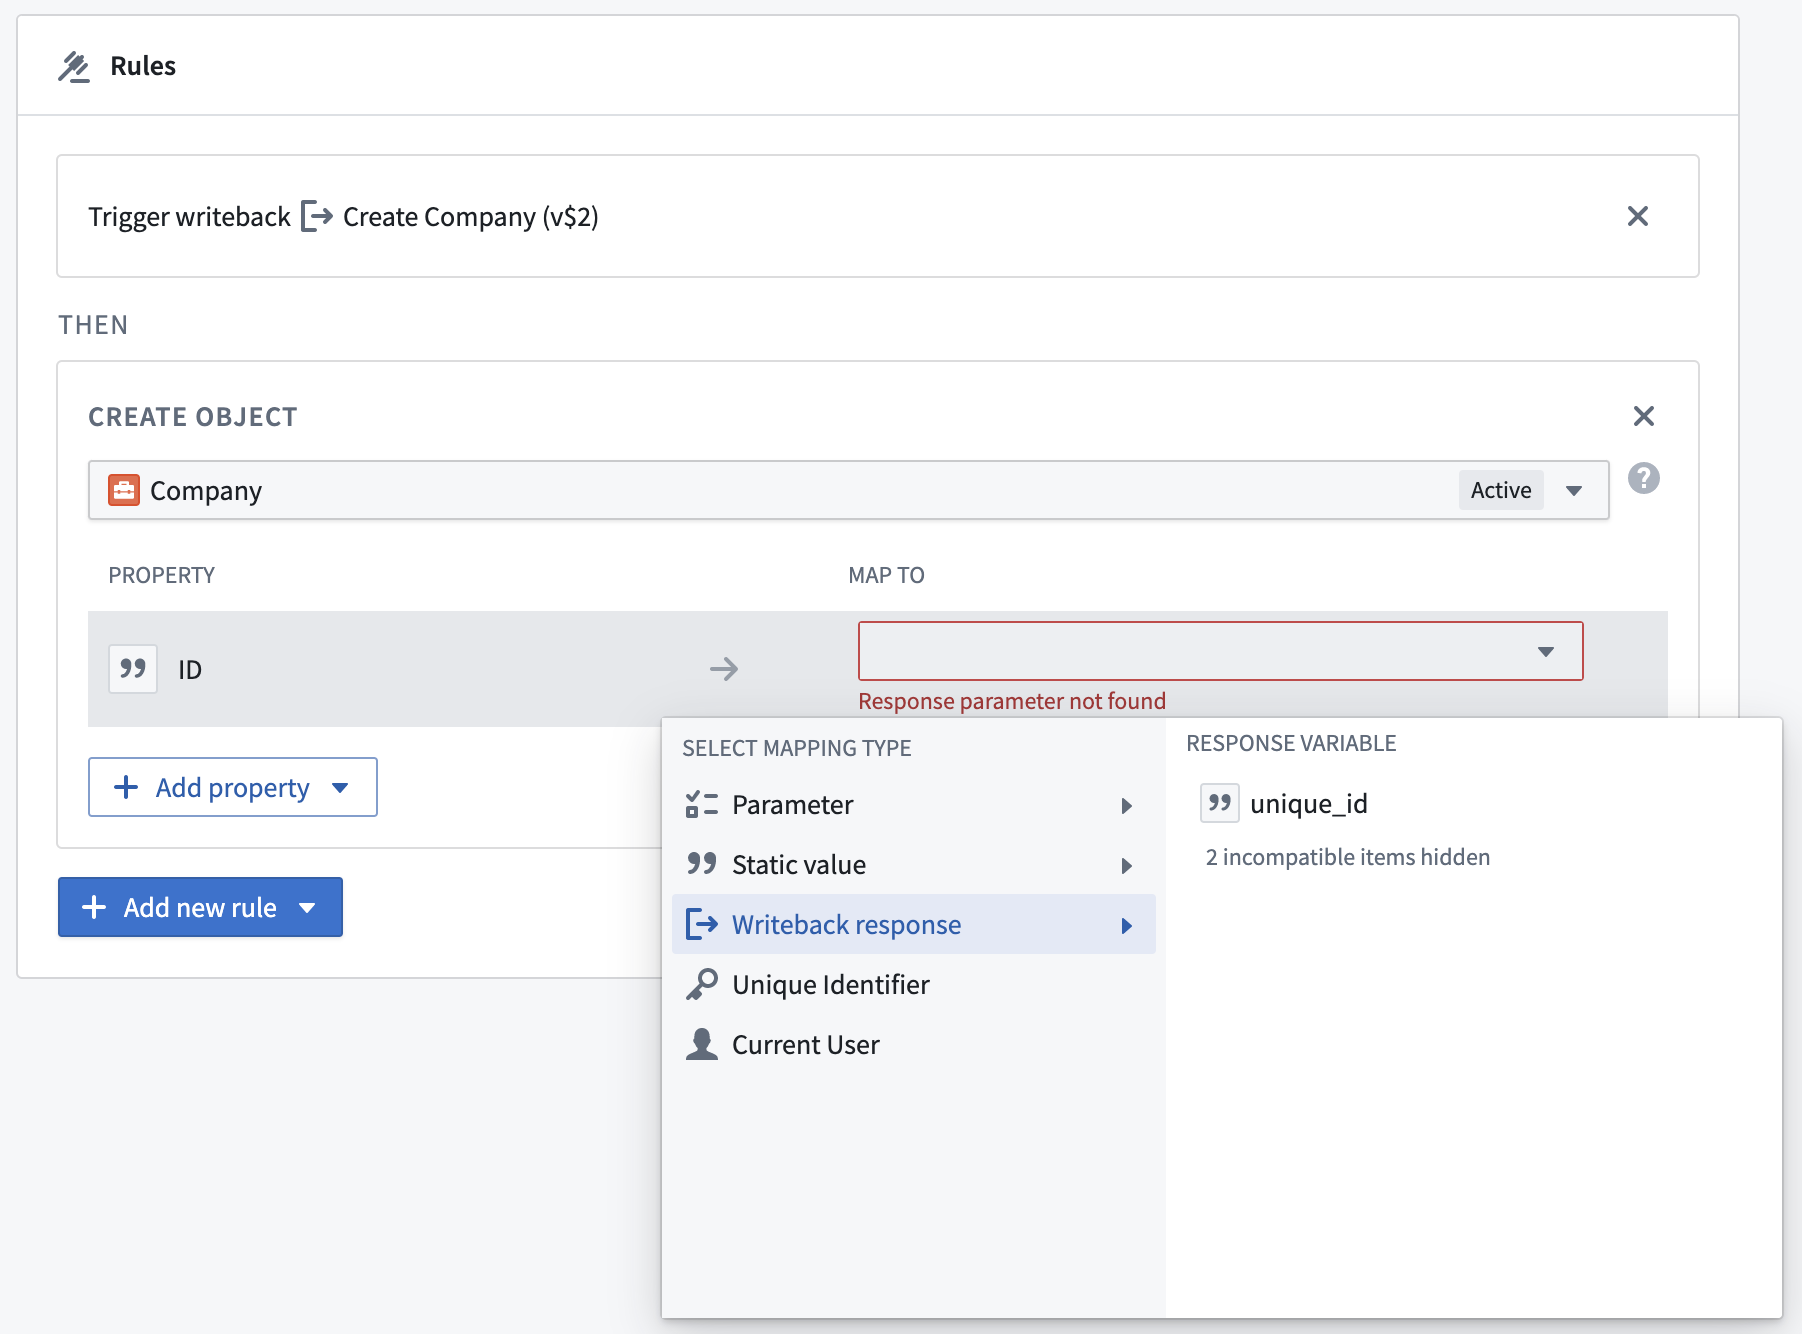Click '2 incompatible items hidden' text
The height and width of the screenshot is (1334, 1802).
[1347, 857]
